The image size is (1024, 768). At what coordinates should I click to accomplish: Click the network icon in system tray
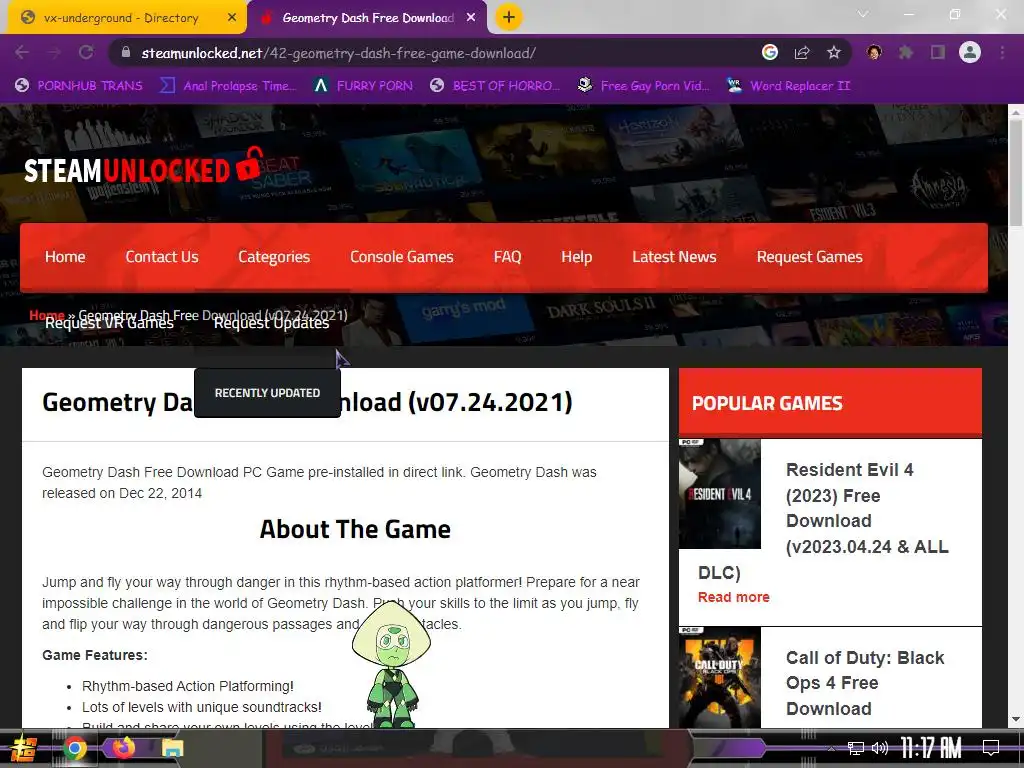coord(855,748)
